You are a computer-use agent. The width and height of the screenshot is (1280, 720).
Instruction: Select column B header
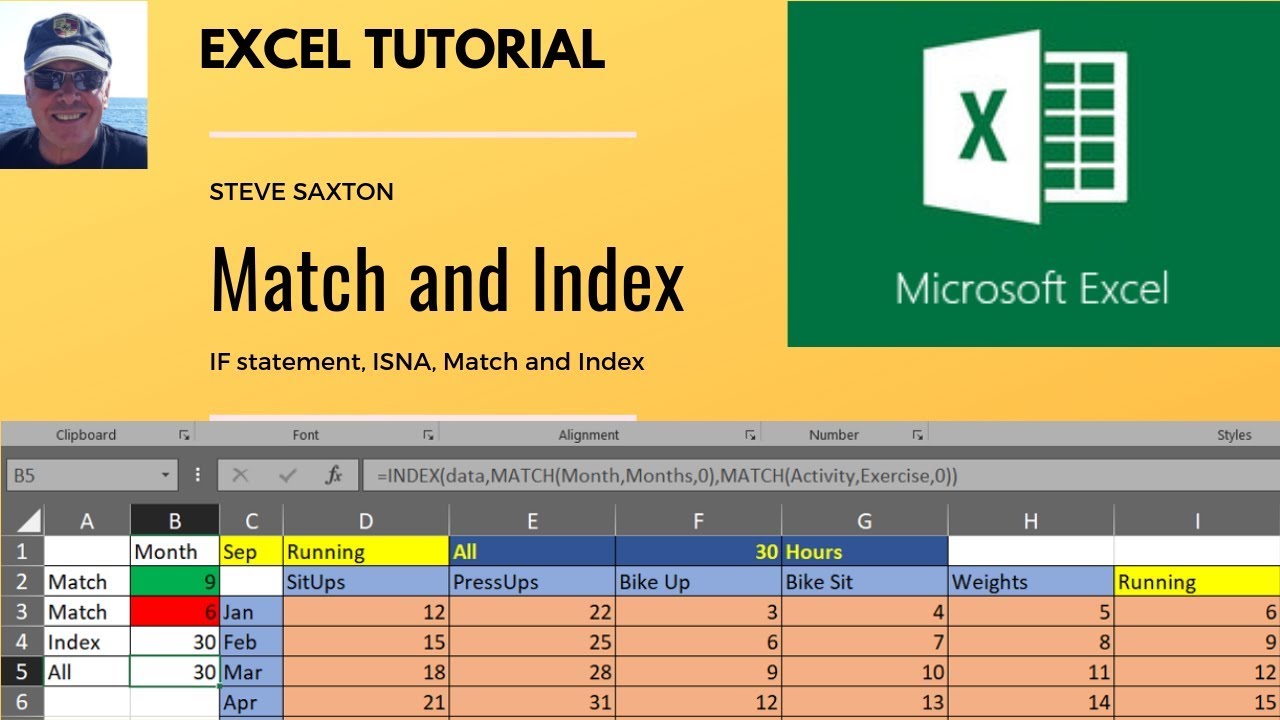click(175, 520)
